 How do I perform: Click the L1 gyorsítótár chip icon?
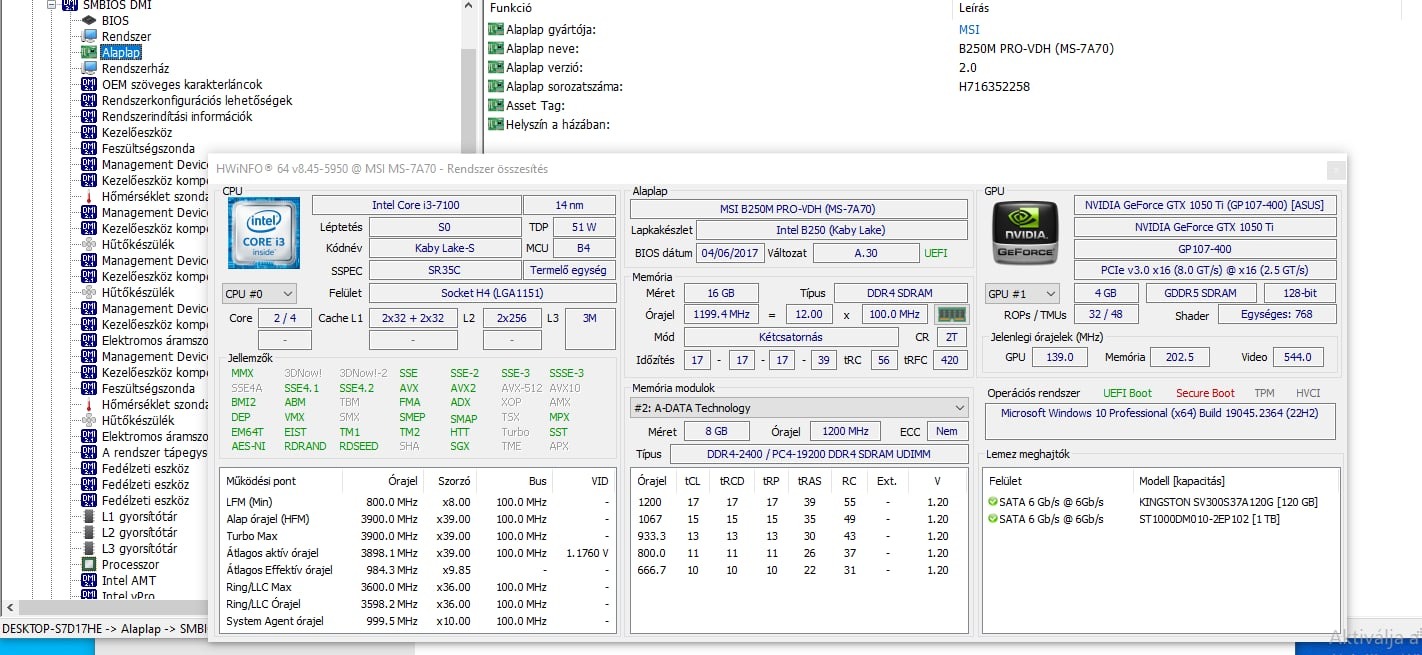[x=90, y=516]
